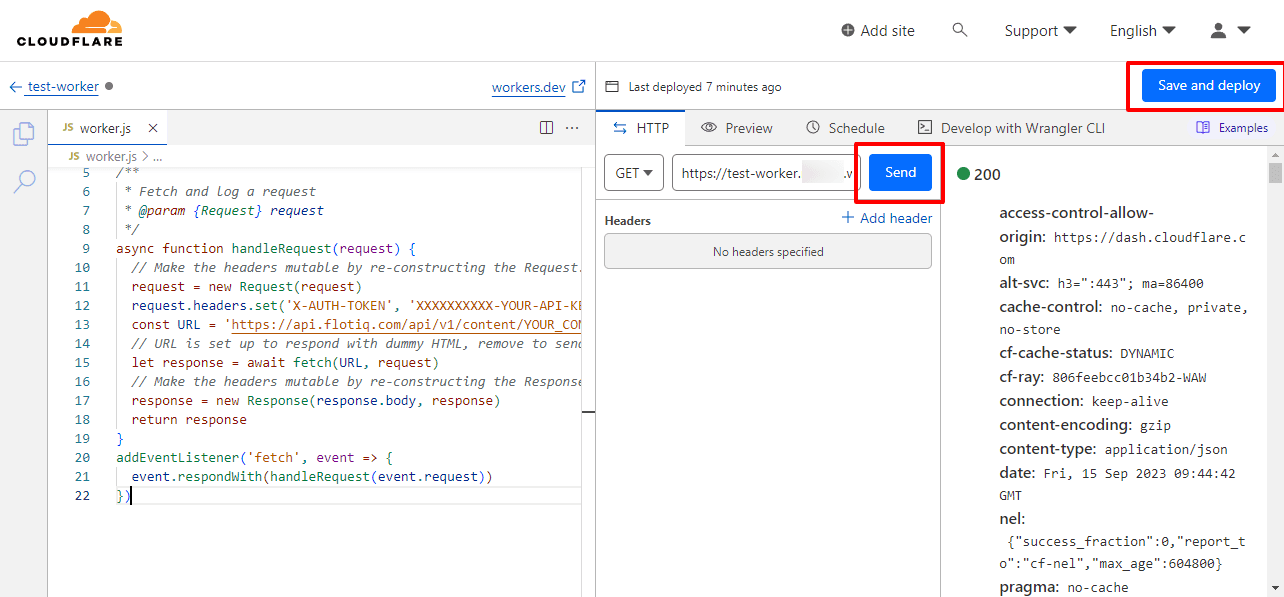Click the scrollbar down arrow in response panel
Image resolution: width=1284 pixels, height=597 pixels.
tap(1275, 588)
